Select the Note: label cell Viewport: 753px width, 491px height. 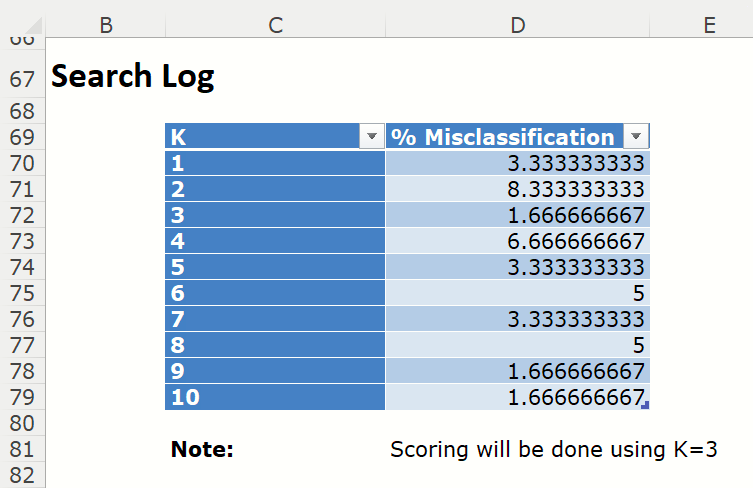point(202,450)
